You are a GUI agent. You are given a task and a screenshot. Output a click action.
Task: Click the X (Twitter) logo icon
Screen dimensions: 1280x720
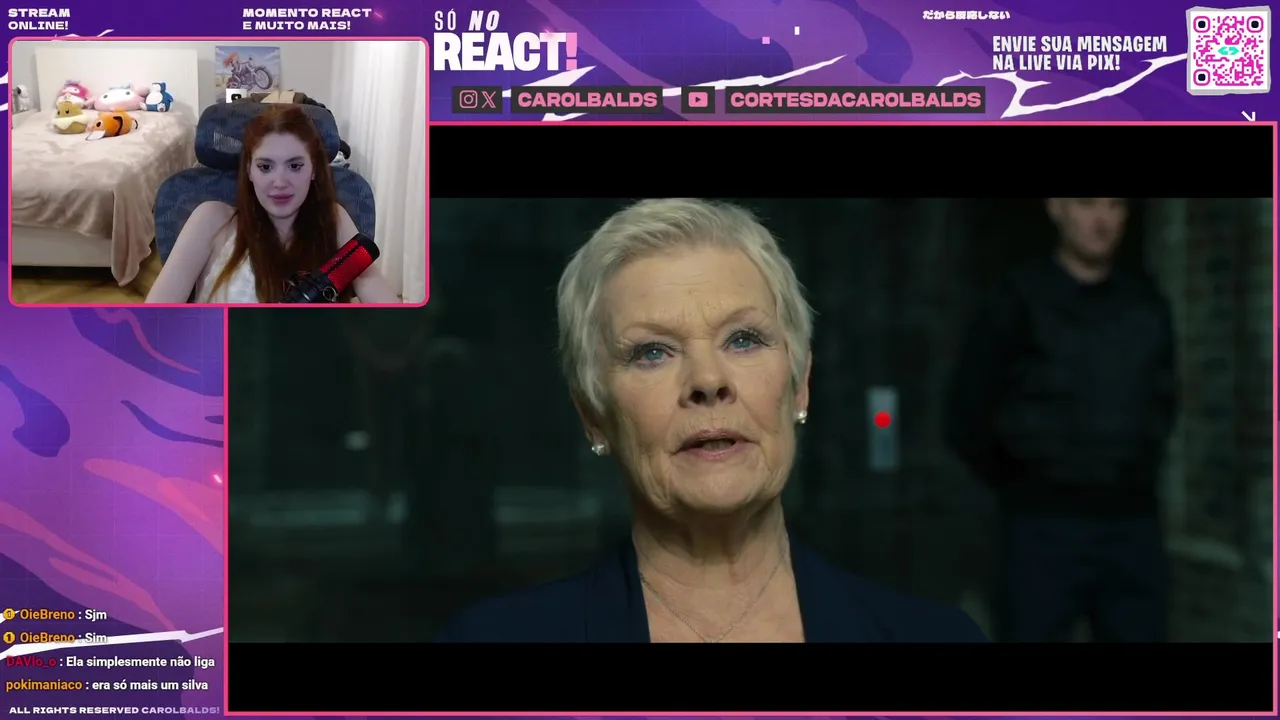tap(488, 99)
